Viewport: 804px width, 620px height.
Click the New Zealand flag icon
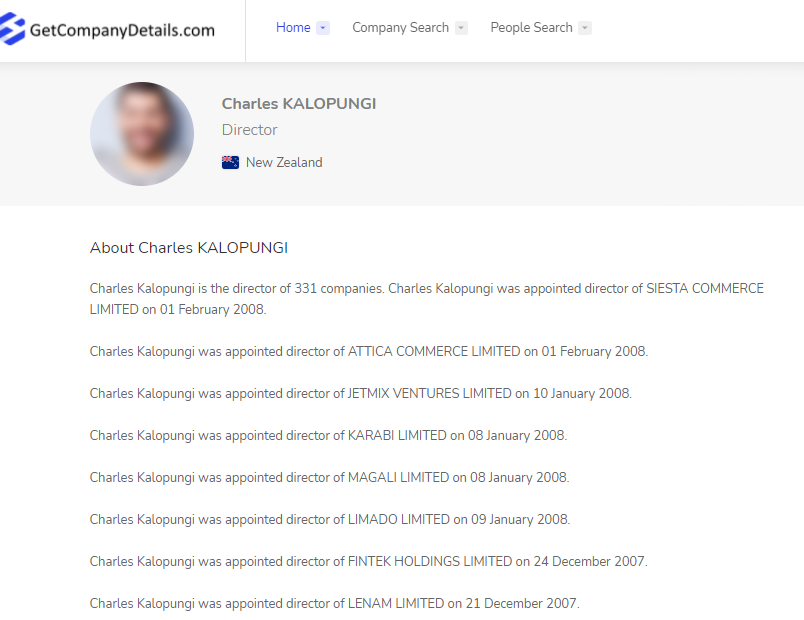230,163
